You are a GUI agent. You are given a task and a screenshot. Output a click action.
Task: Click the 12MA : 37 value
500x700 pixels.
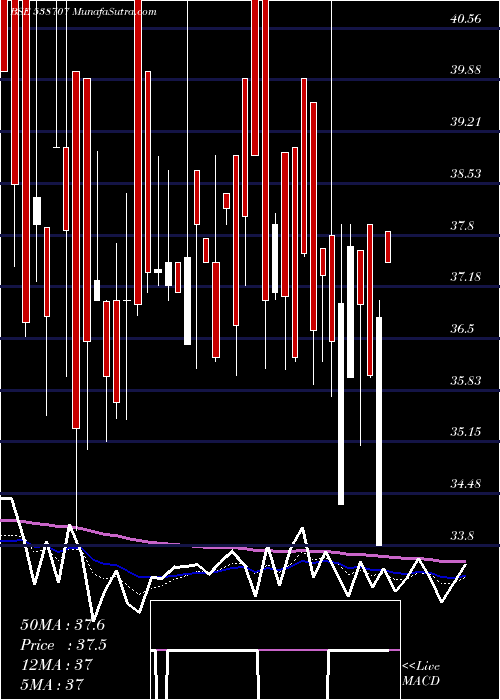point(57,664)
